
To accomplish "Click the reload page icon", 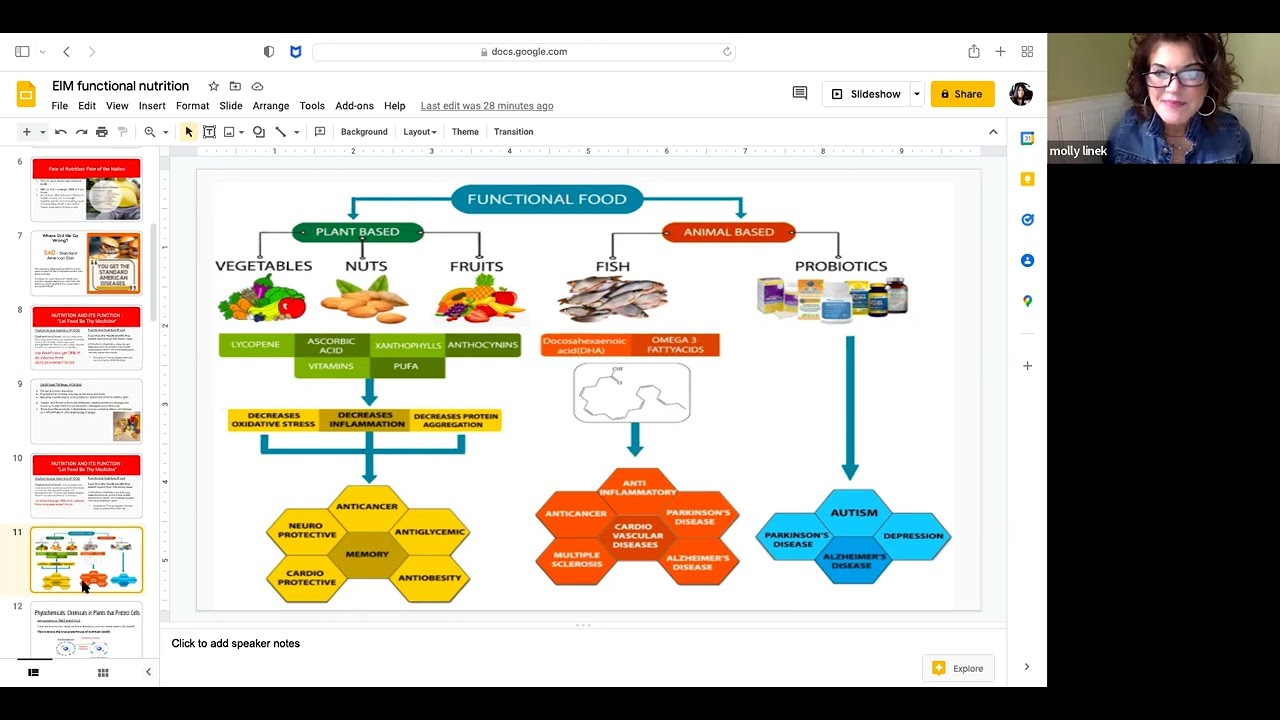I will point(727,52).
